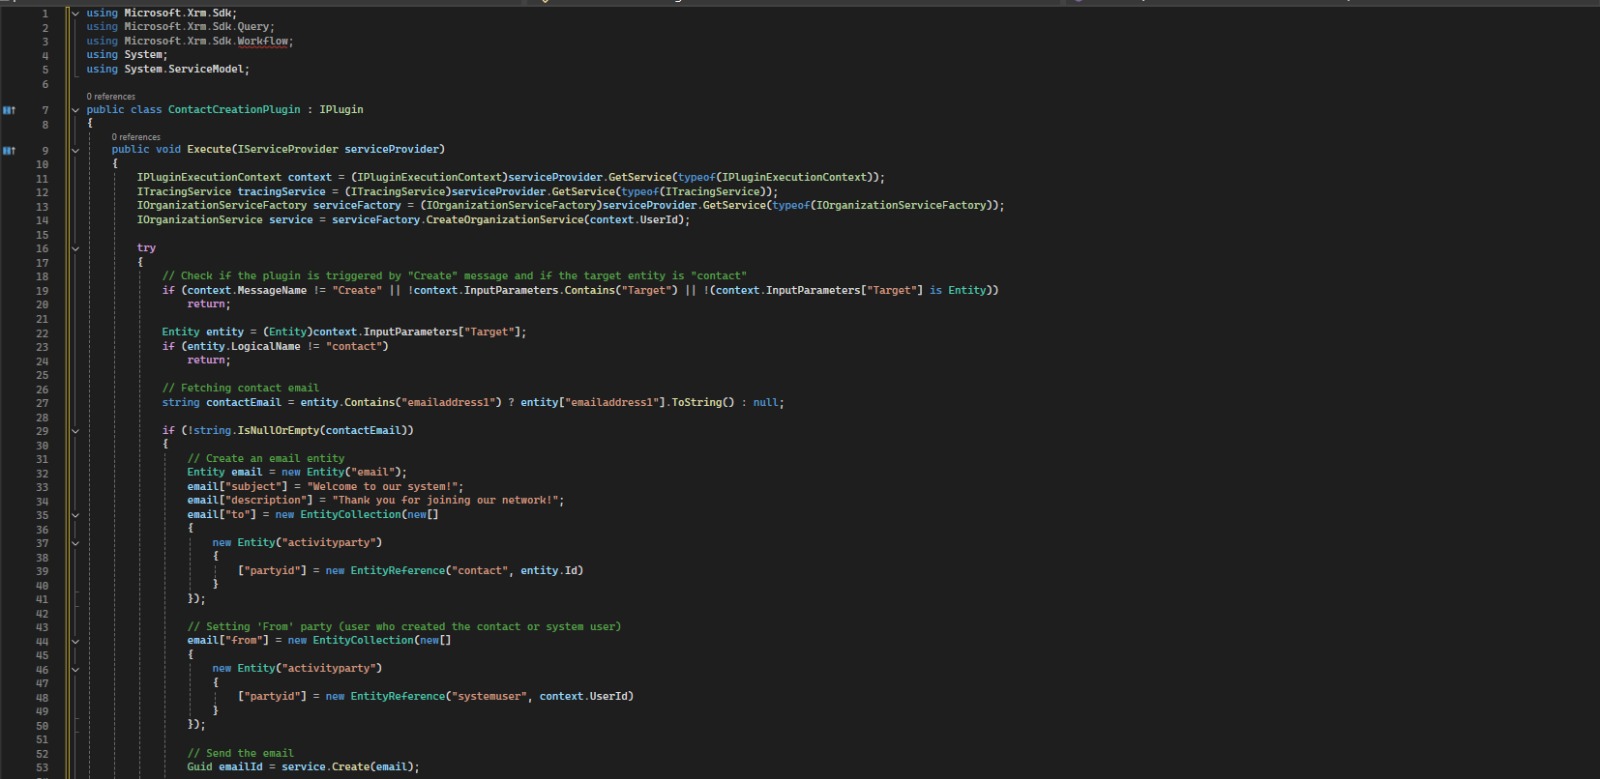Collapse the IsNullOrEmpty if-block on line 29
Image resolution: width=1600 pixels, height=779 pixels.
coord(75,431)
